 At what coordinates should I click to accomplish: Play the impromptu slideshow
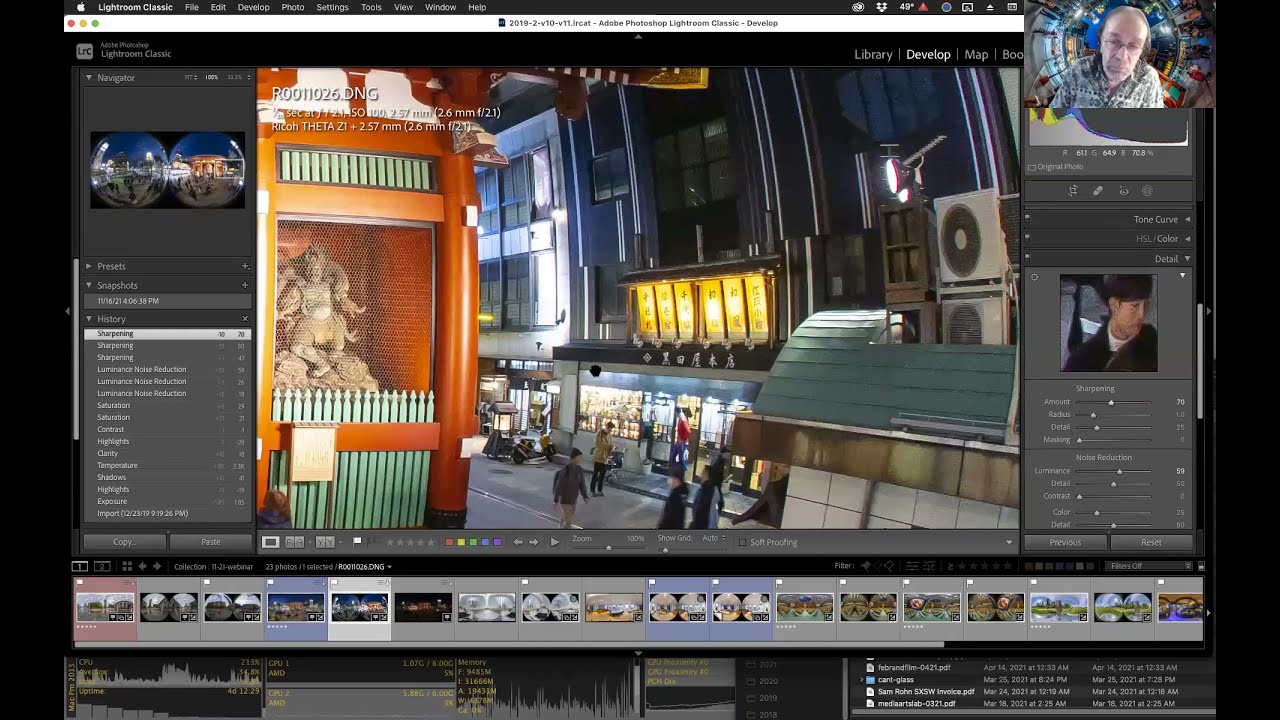click(555, 542)
